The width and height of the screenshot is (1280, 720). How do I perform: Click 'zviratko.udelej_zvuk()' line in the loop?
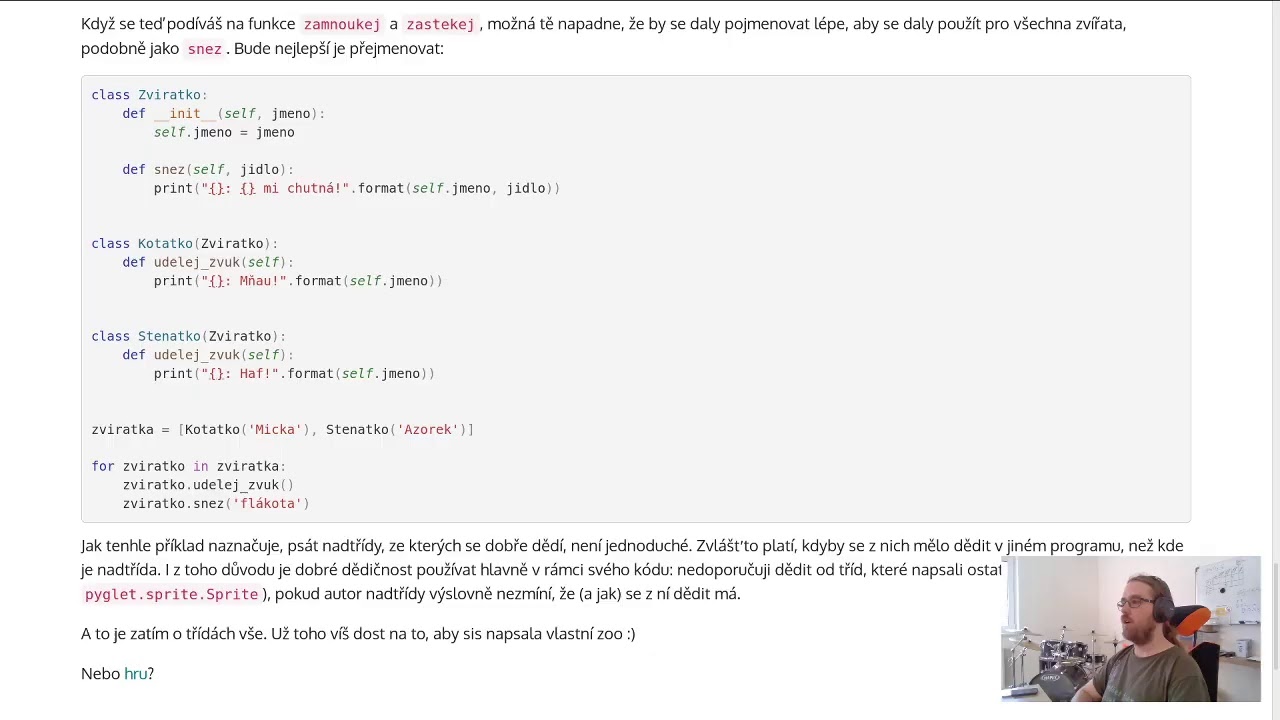click(208, 485)
